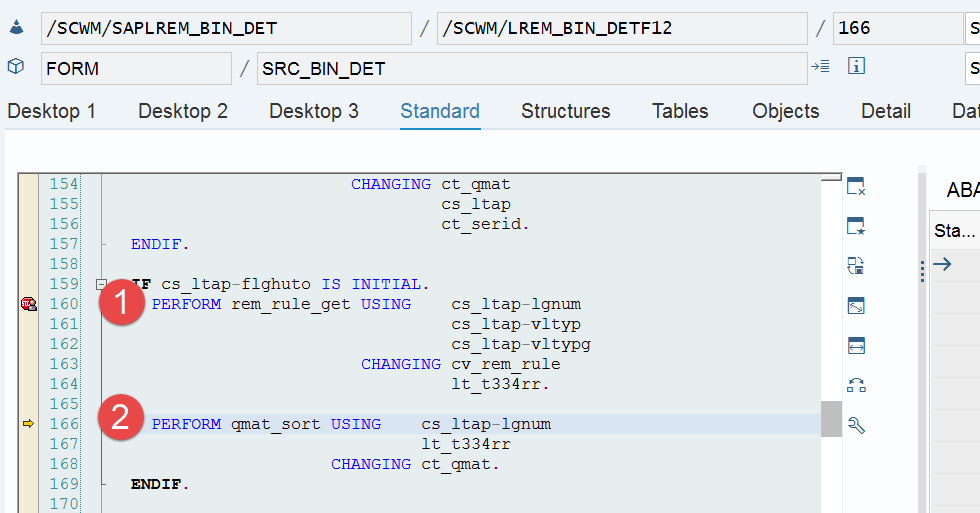This screenshot has height=513, width=980.
Task: Go to the Objects tab
Action: [786, 111]
